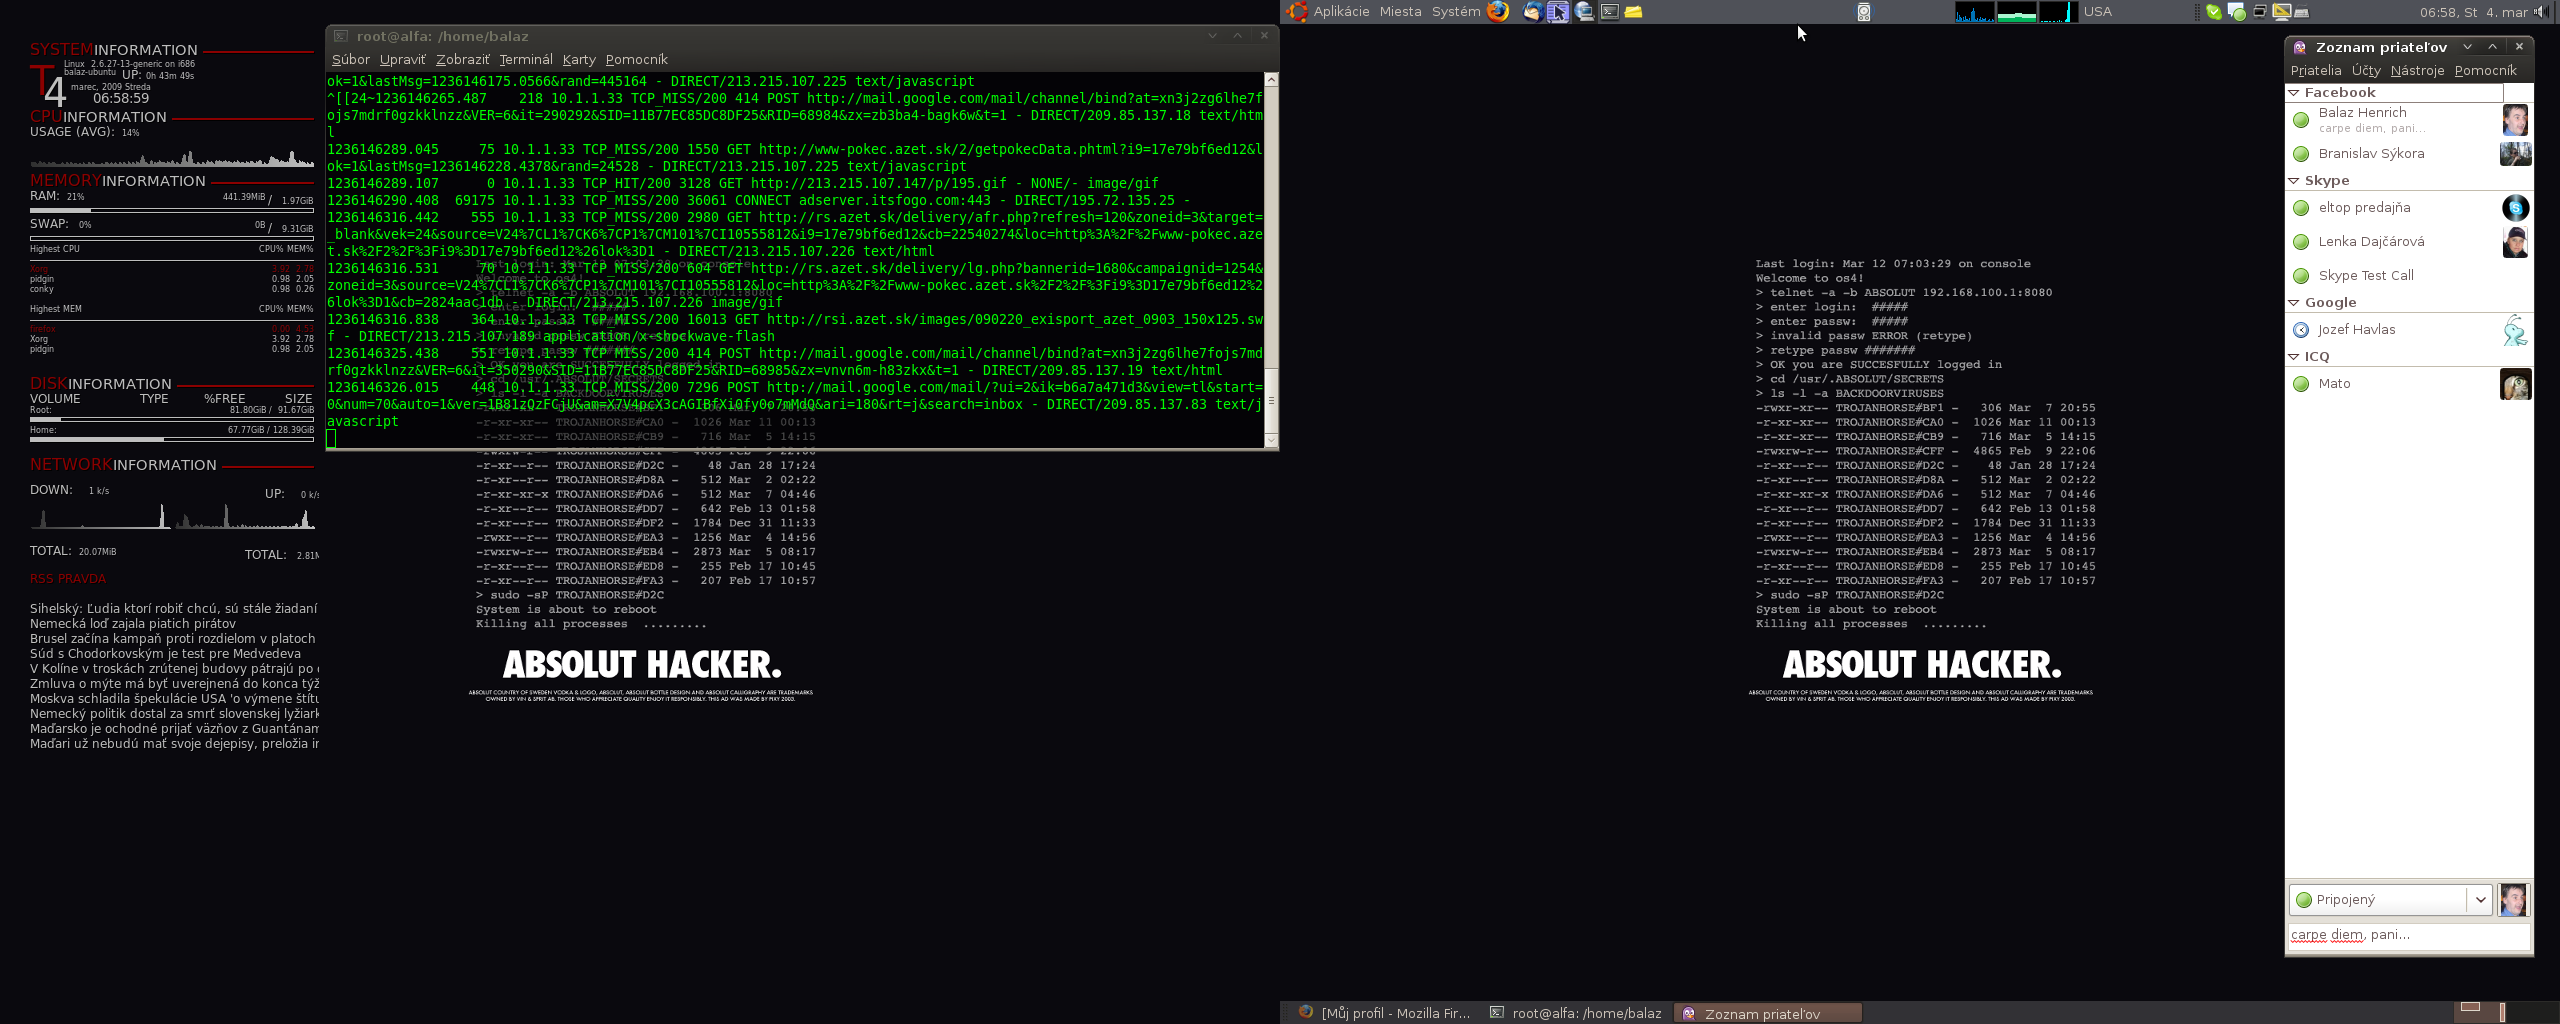Image resolution: width=2560 pixels, height=1024 pixels.
Task: Open Priatelia menu in buddy list
Action: click(x=2316, y=71)
